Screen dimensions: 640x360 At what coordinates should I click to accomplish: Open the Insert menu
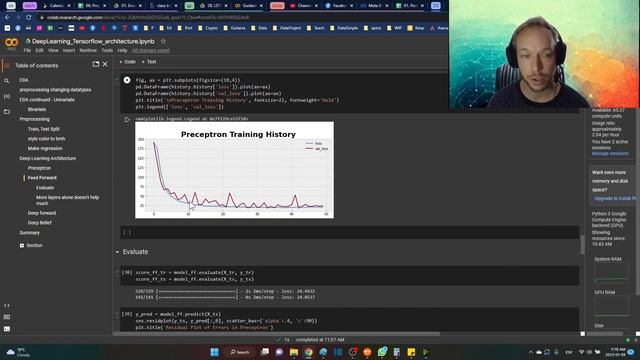coord(69,51)
